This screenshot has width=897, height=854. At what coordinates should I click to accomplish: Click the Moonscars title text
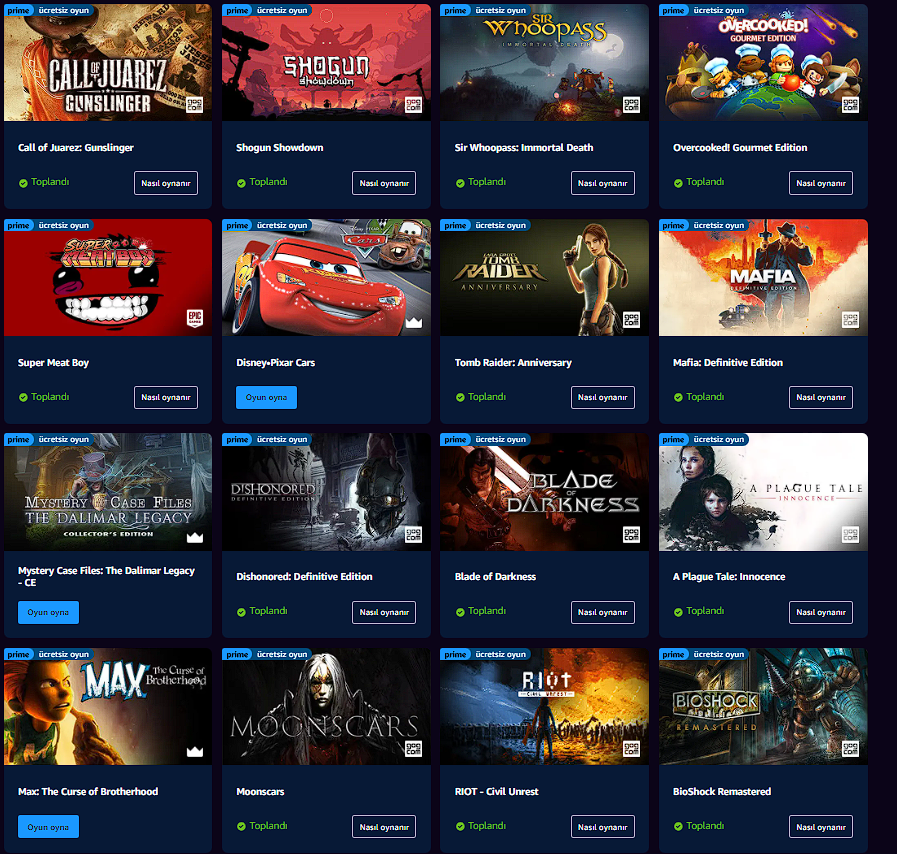260,792
